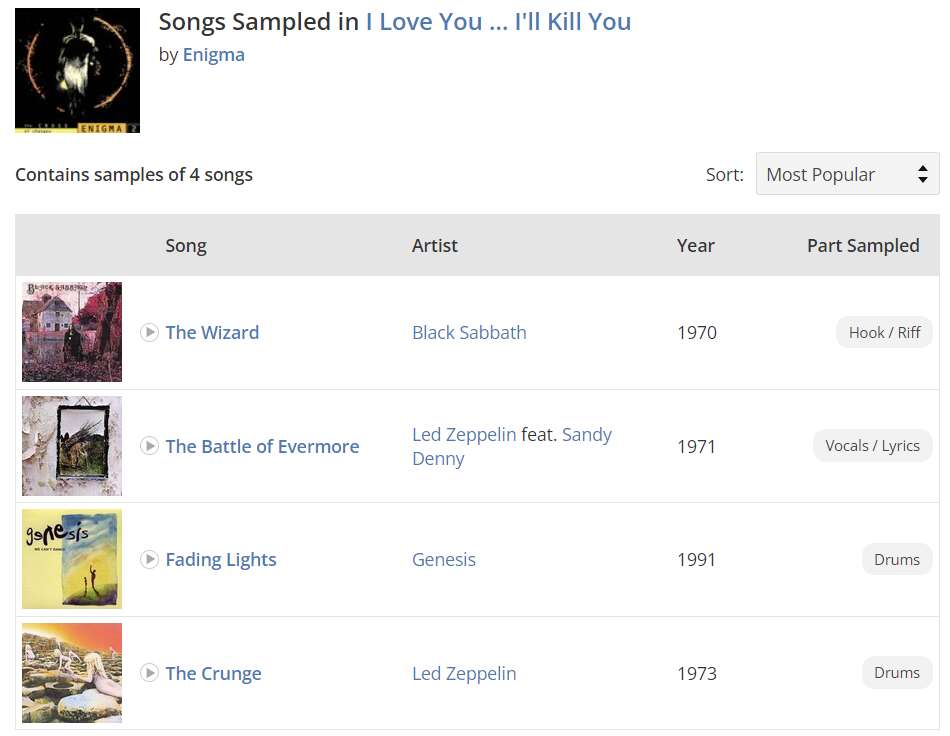
Task: Open I Love You ... I'll Kill You link
Action: click(x=498, y=22)
